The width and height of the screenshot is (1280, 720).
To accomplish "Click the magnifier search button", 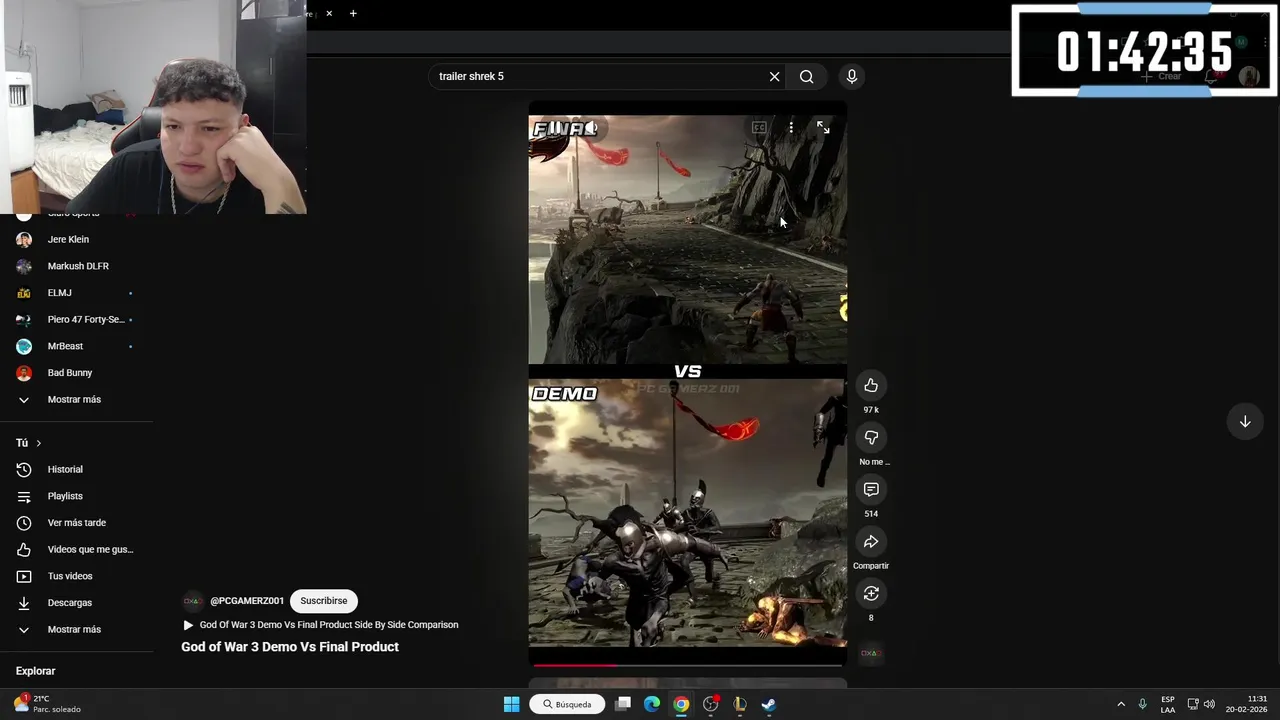I will pos(806,77).
